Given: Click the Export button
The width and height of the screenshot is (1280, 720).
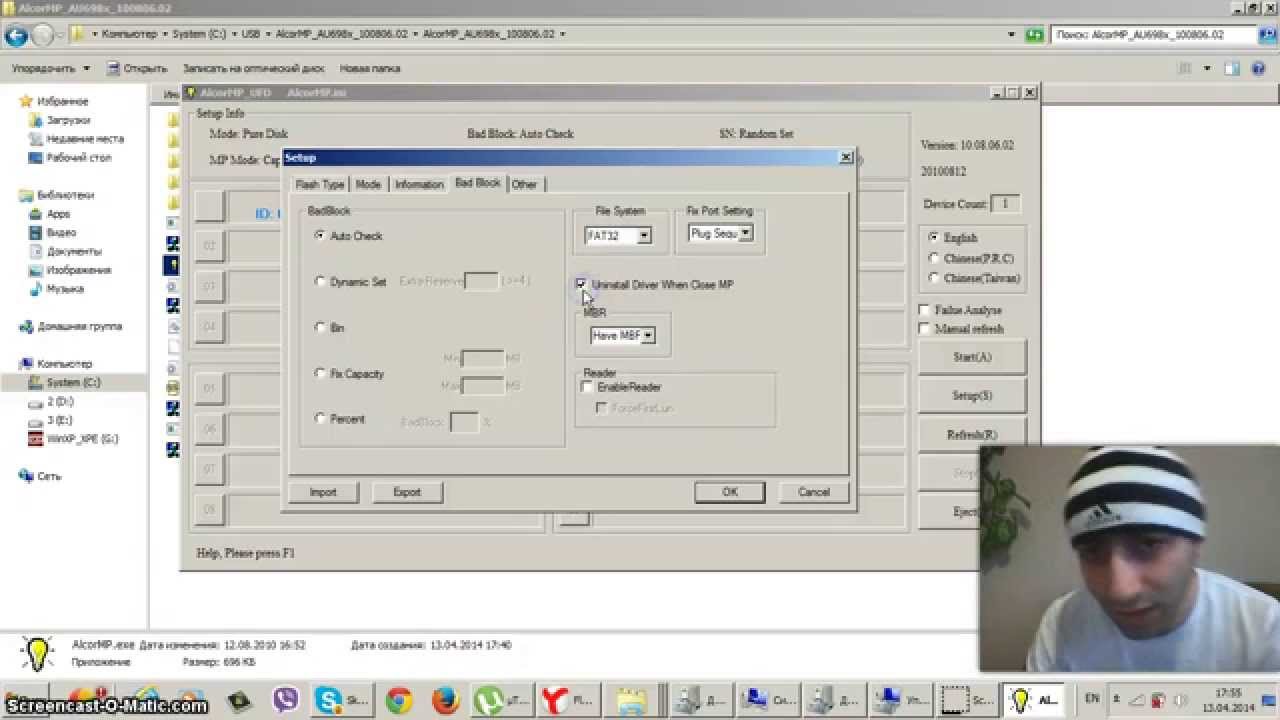Looking at the screenshot, I should 407,492.
